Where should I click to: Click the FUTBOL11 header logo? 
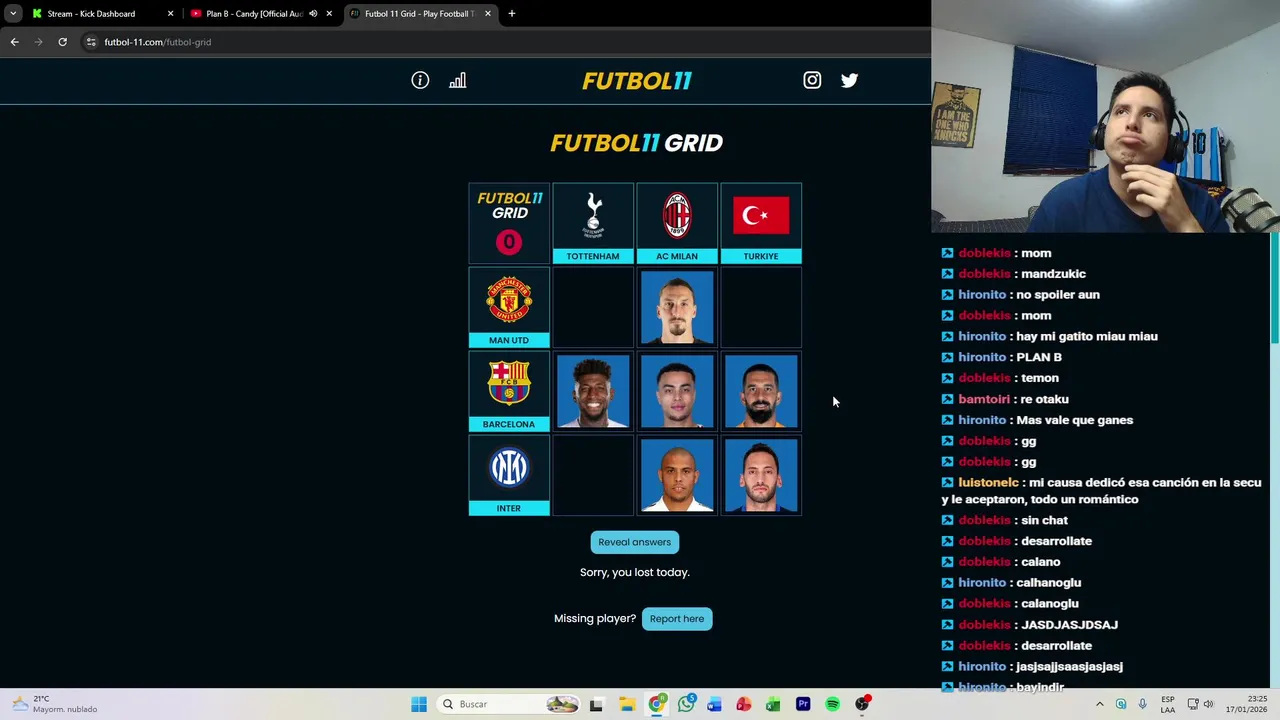click(637, 81)
